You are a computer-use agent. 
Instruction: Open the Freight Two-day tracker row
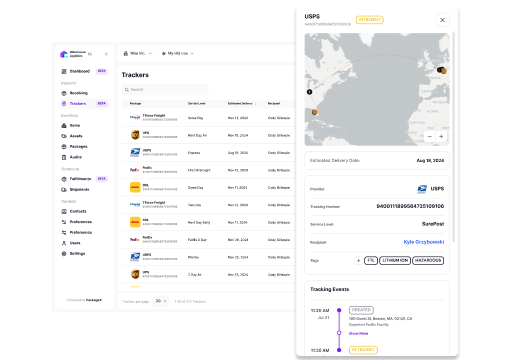208,205
